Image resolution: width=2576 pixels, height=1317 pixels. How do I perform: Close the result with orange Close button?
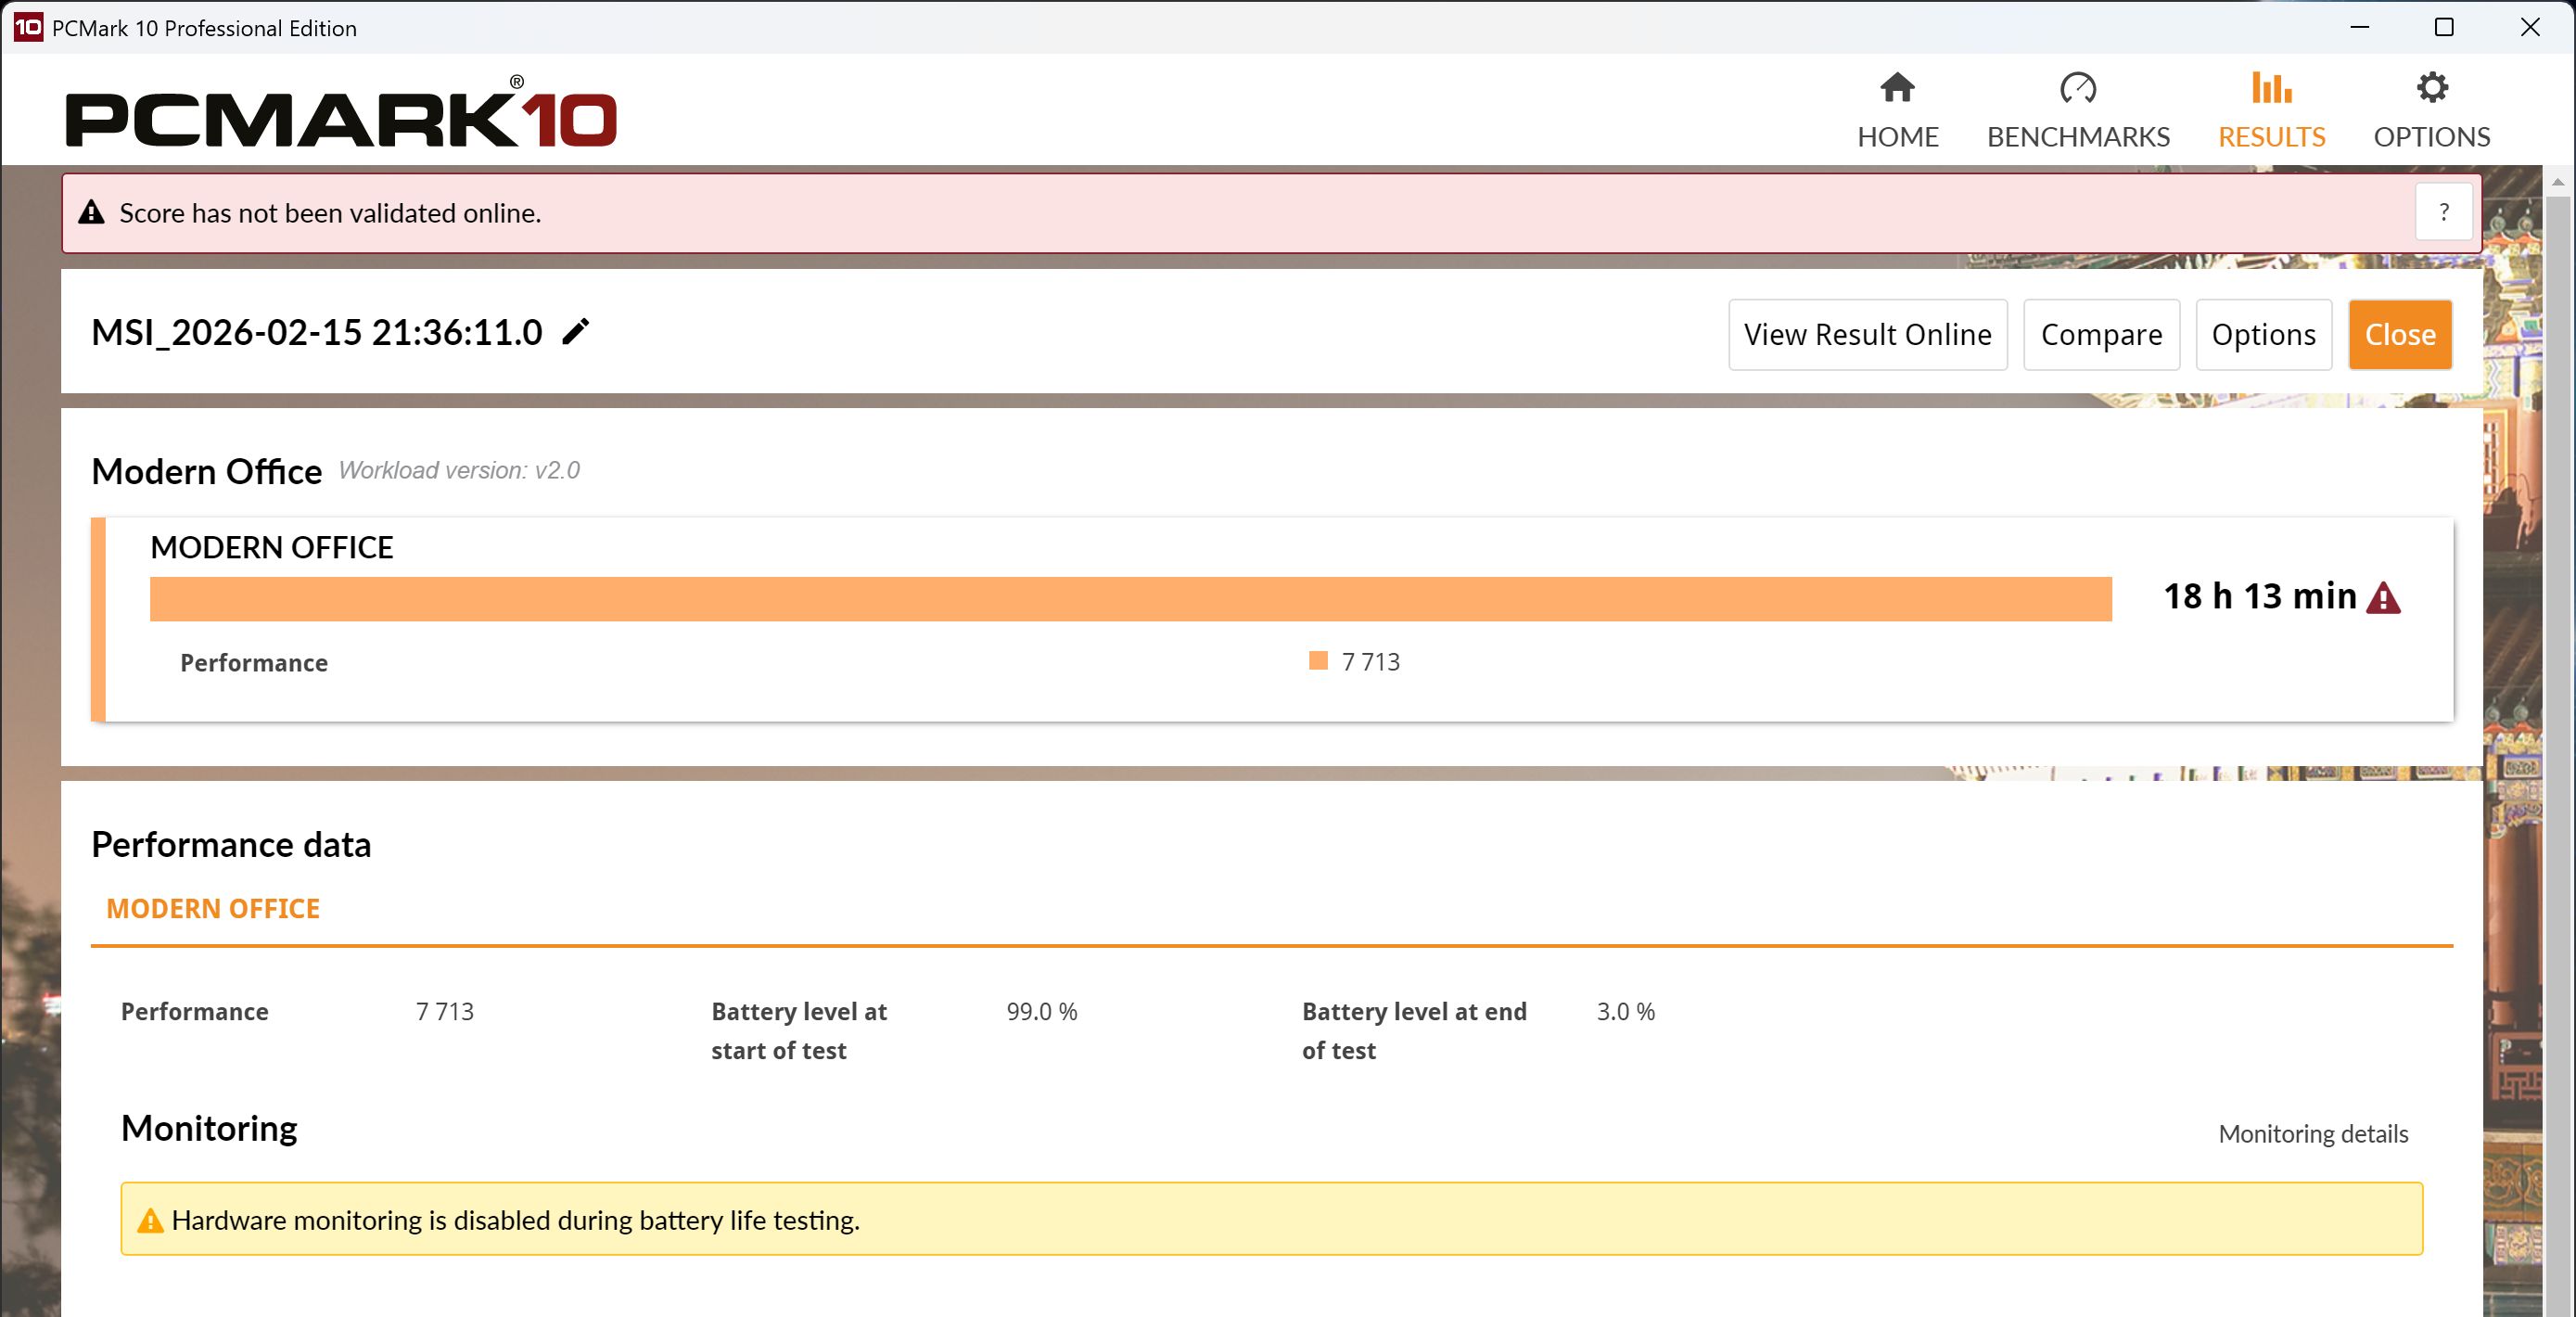coord(2399,335)
